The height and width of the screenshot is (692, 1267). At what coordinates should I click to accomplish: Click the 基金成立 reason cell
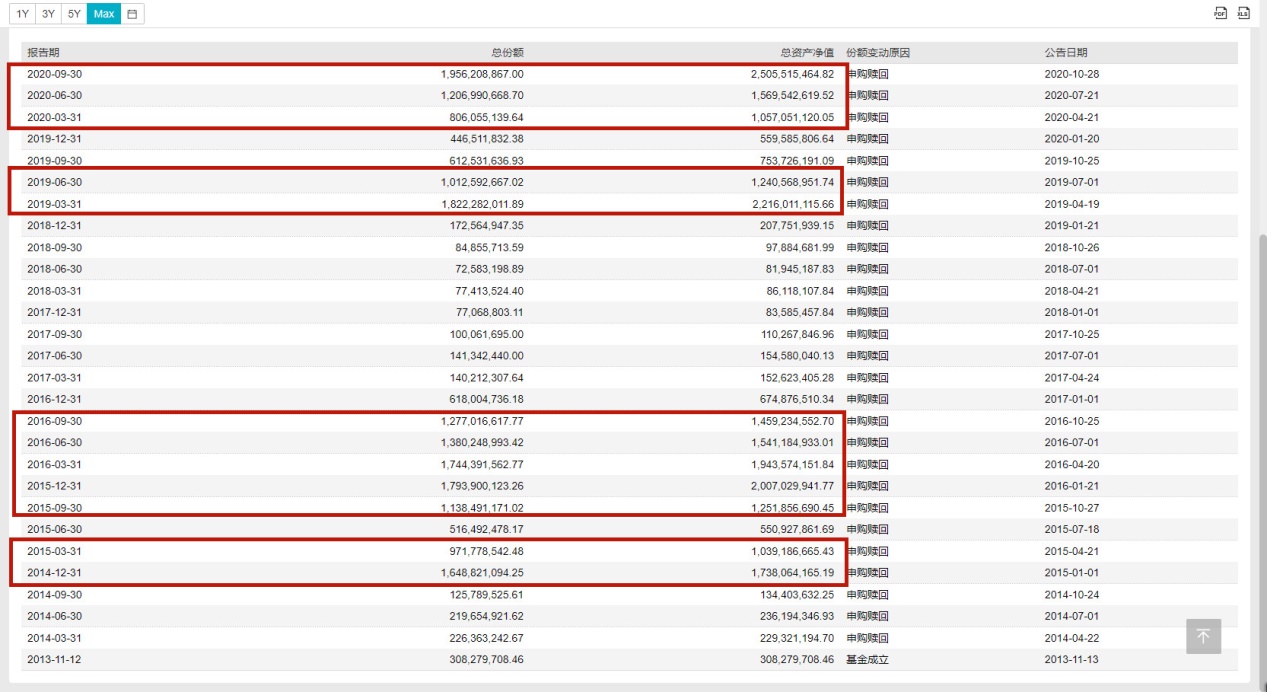(x=867, y=660)
